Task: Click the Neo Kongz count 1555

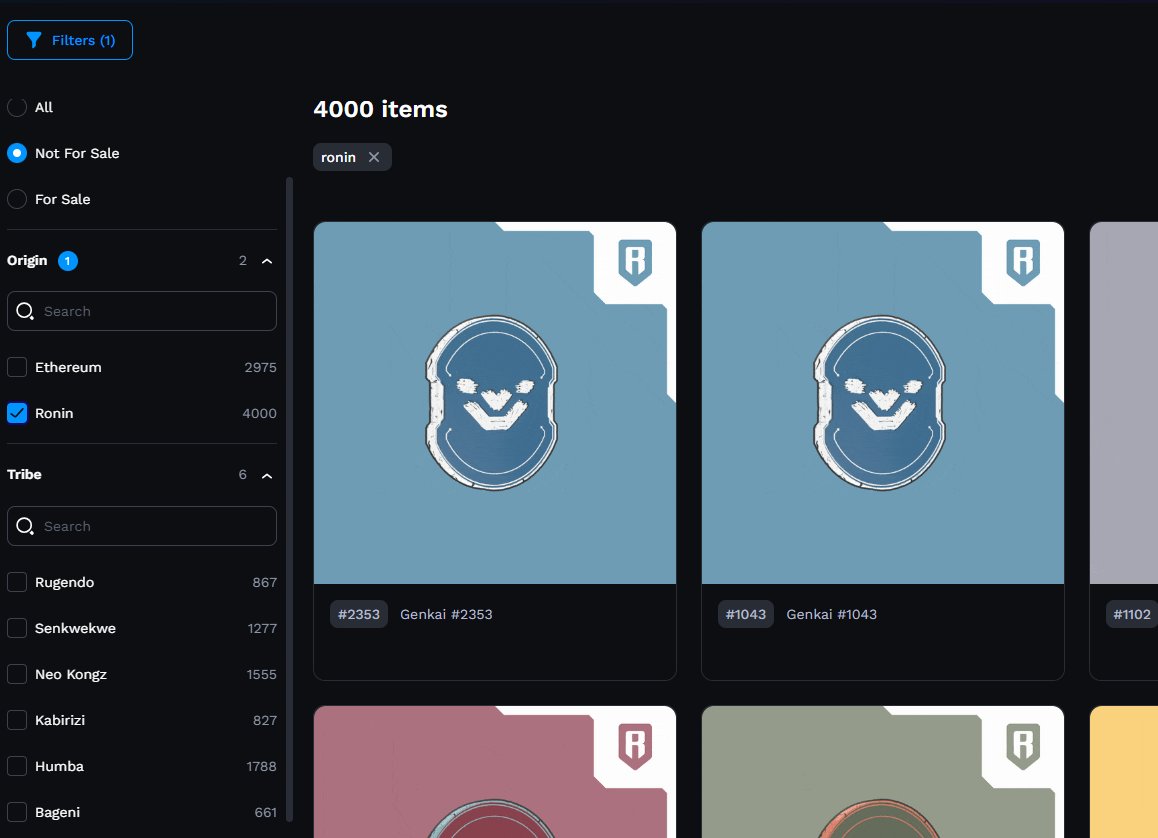Action: tap(261, 675)
